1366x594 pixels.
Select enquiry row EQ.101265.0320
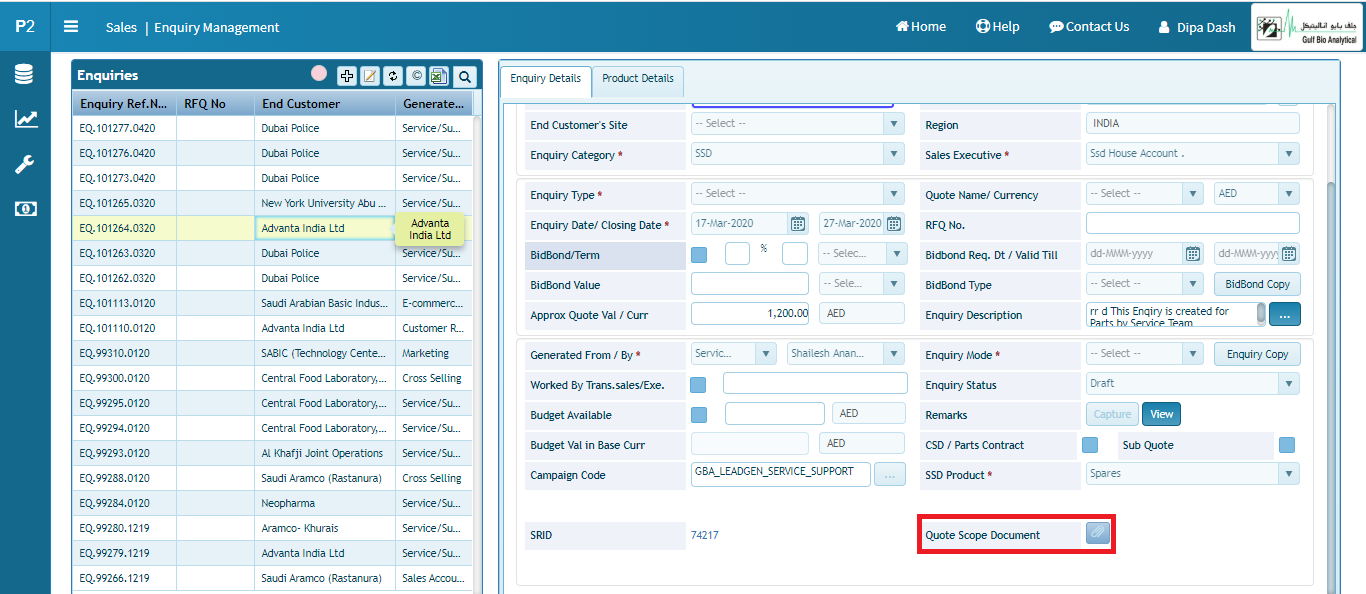pyautogui.click(x=272, y=203)
